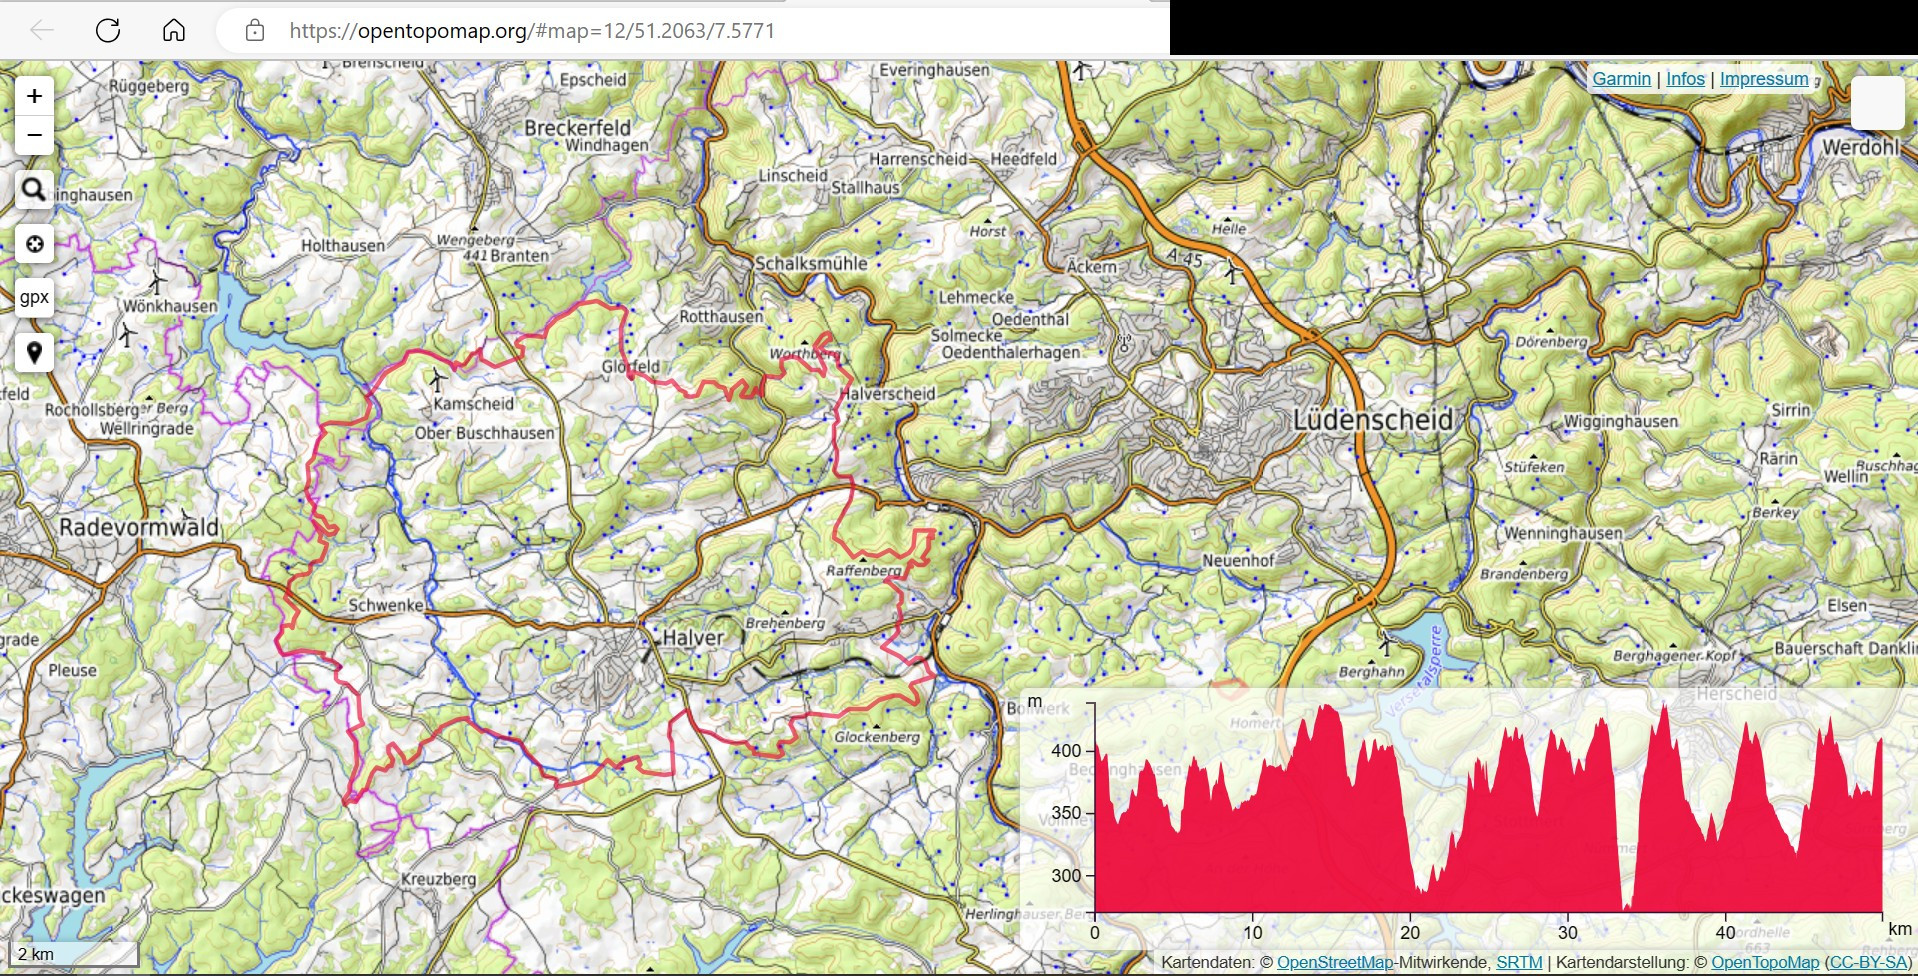
Task: Open the gpx track upload control
Action: [x=34, y=298]
